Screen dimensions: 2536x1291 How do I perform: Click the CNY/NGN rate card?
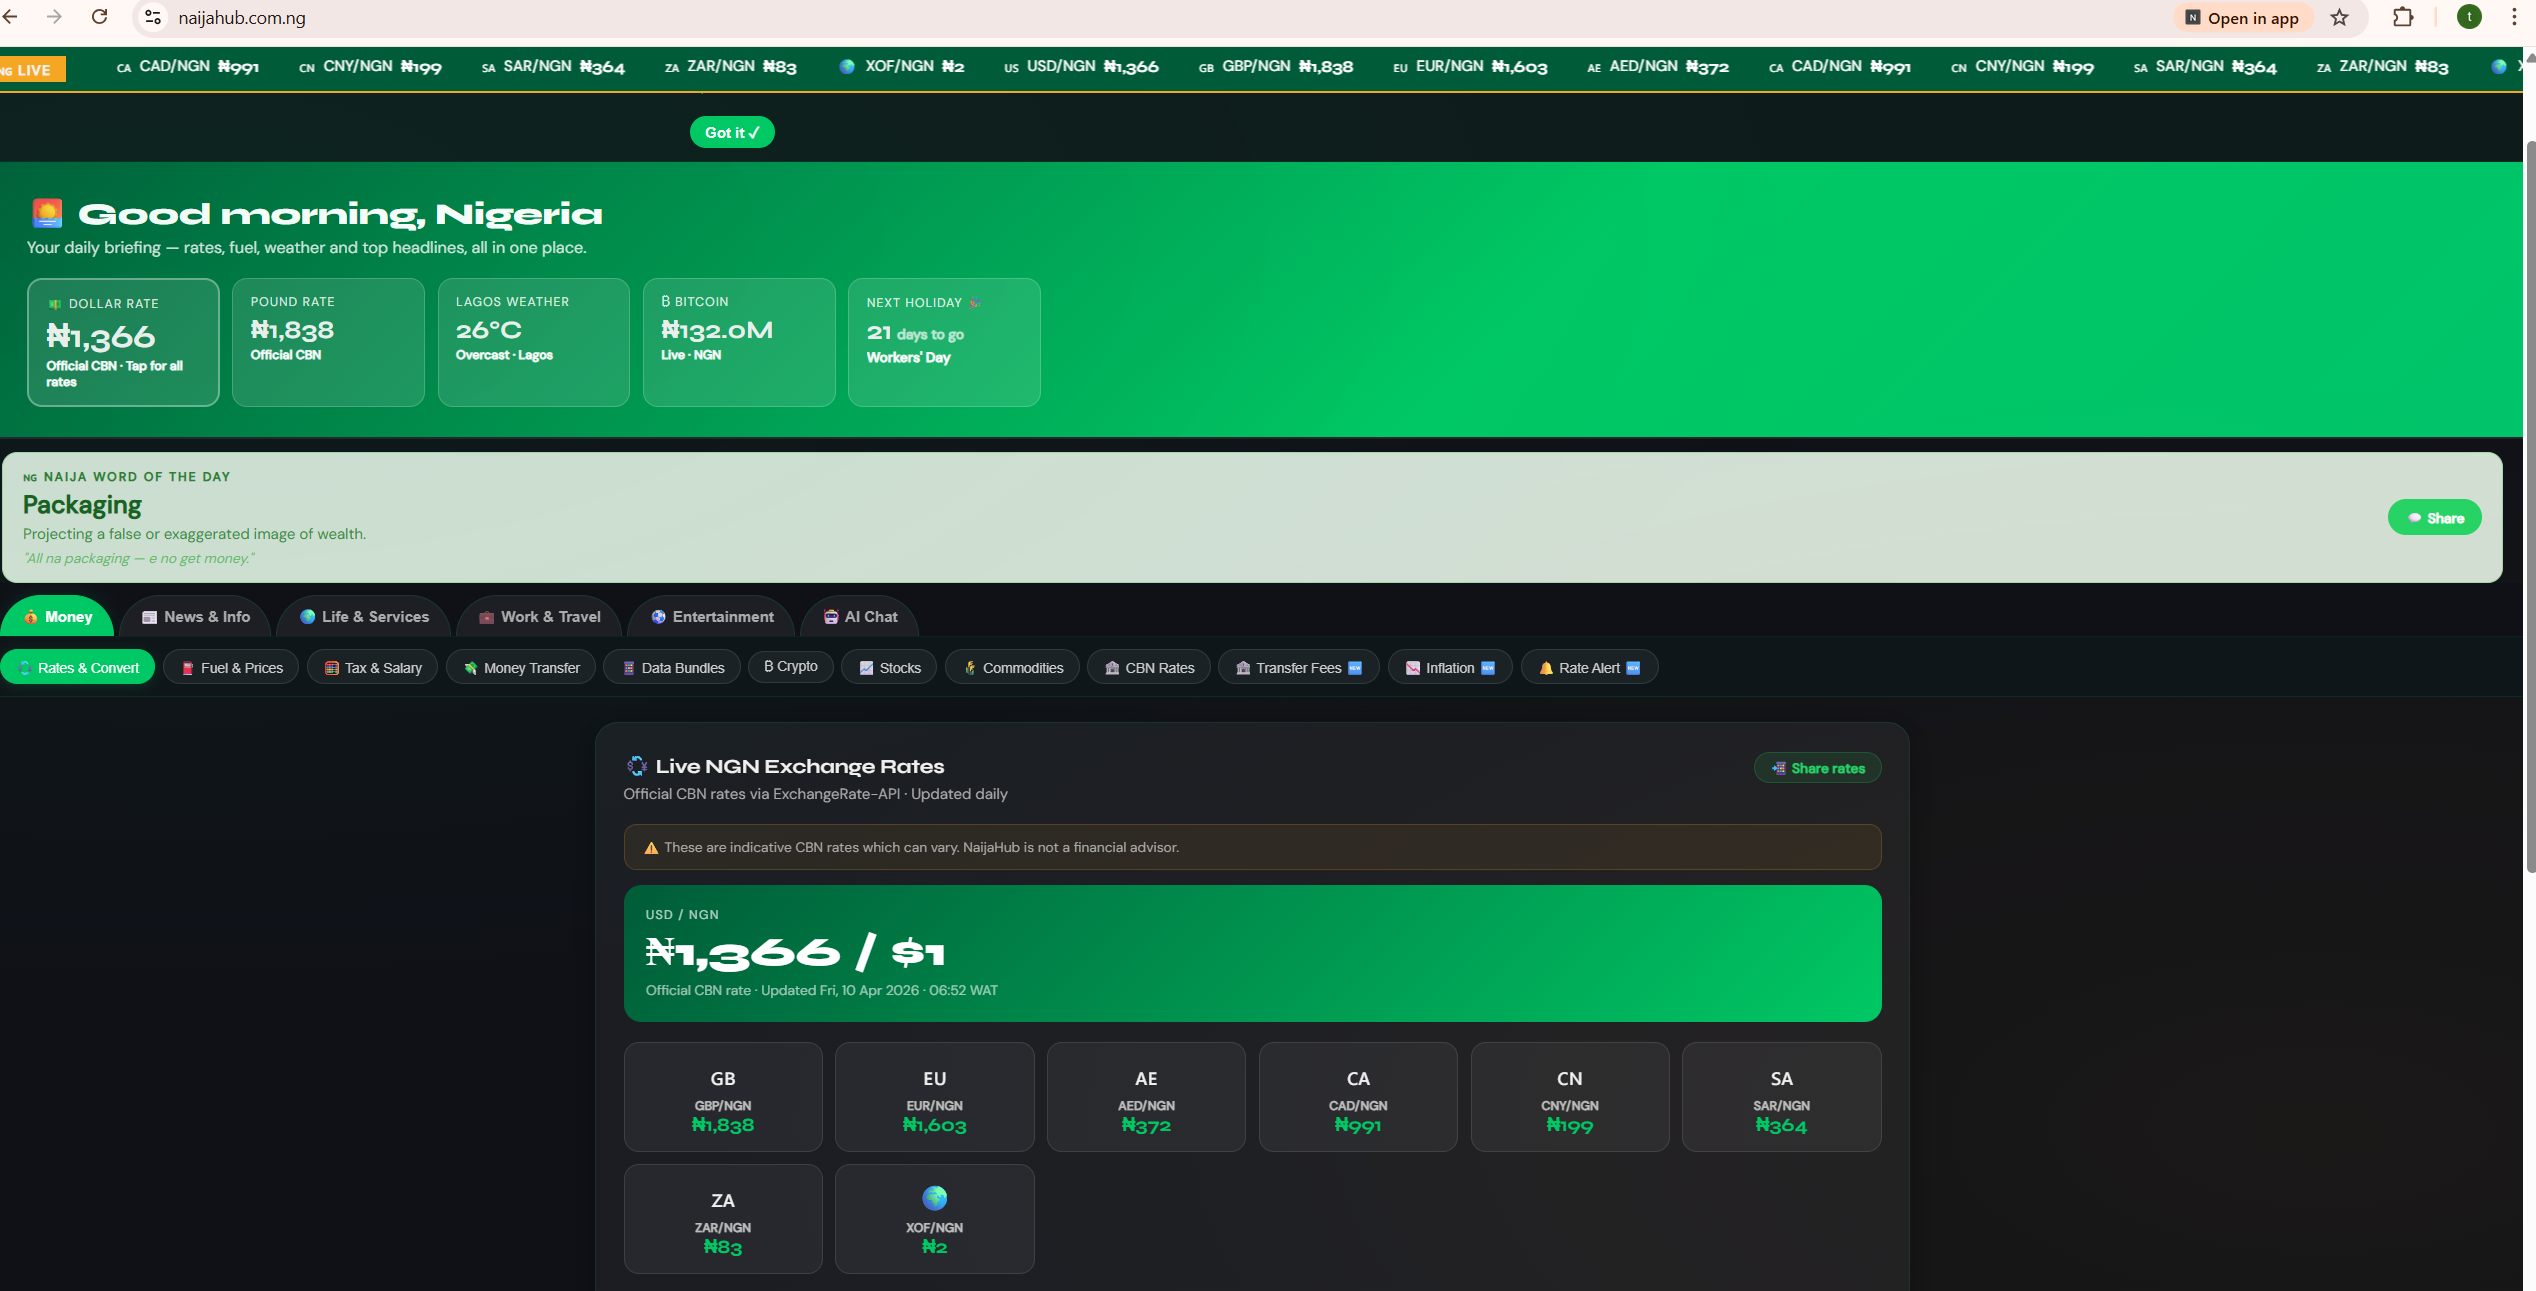pyautogui.click(x=1569, y=1097)
